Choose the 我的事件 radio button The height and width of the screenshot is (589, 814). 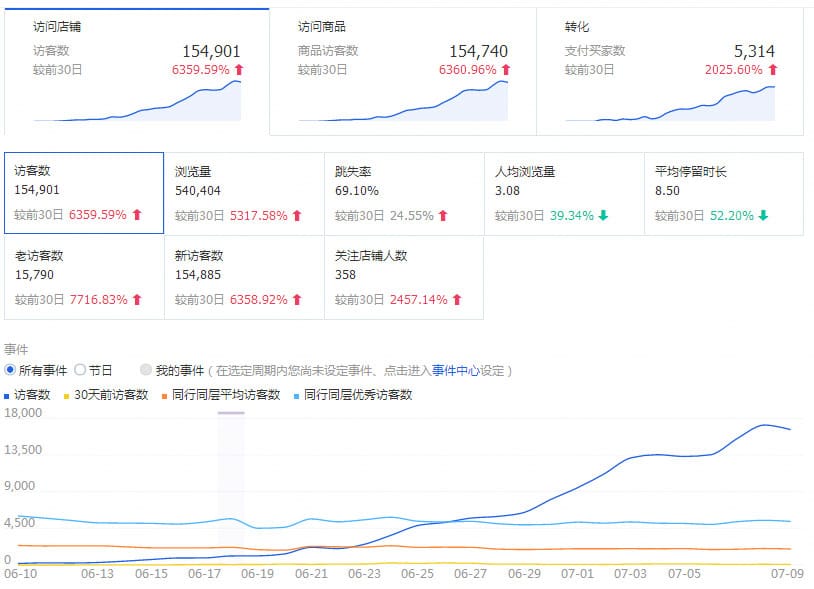[x=147, y=370]
